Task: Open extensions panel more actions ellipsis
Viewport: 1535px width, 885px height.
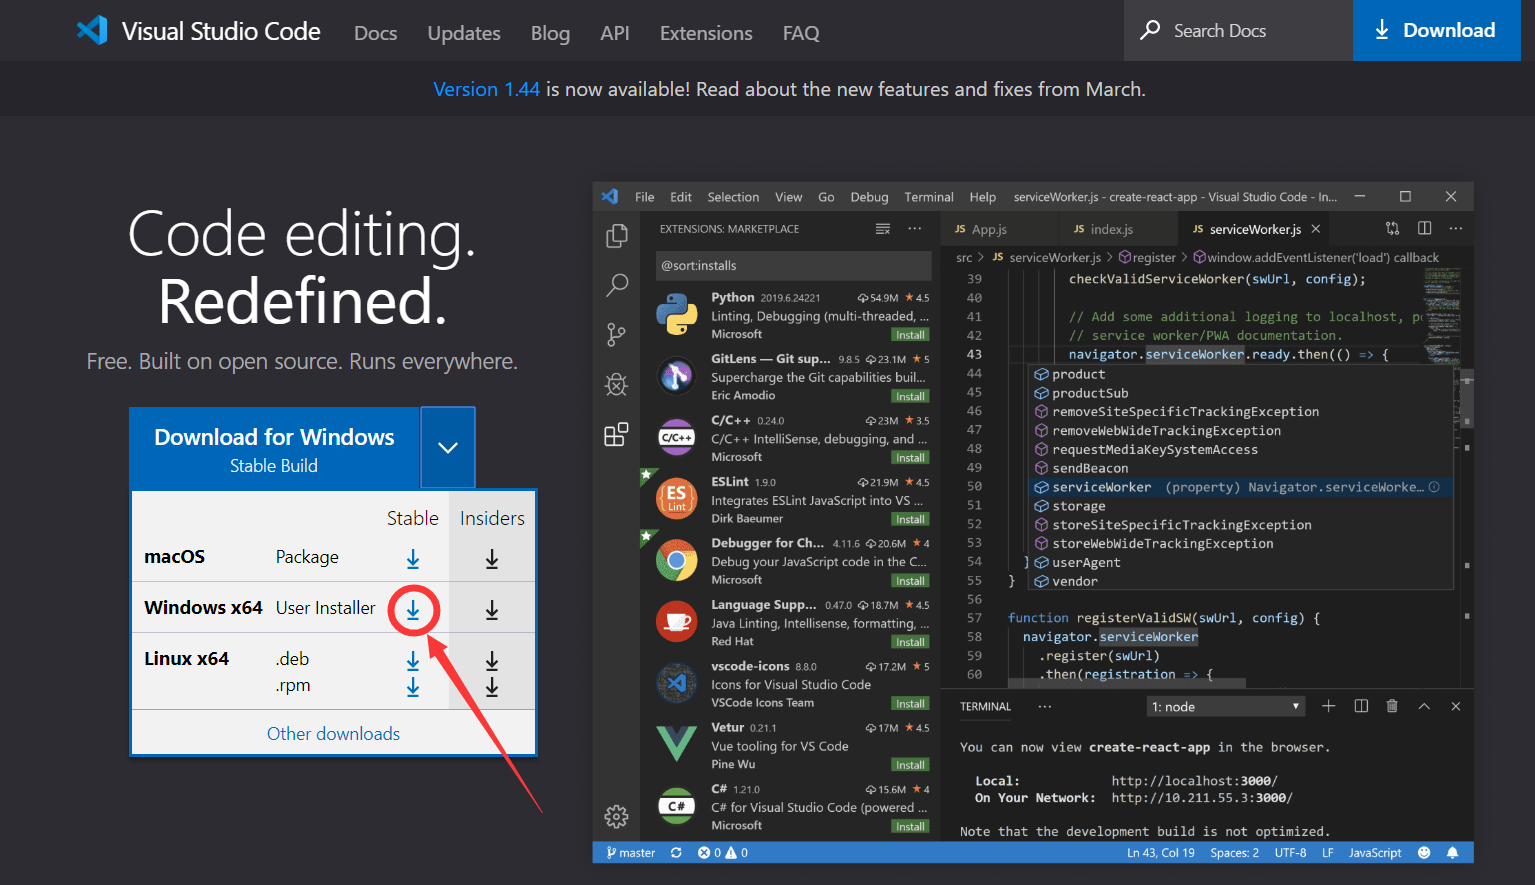Action: click(x=915, y=229)
